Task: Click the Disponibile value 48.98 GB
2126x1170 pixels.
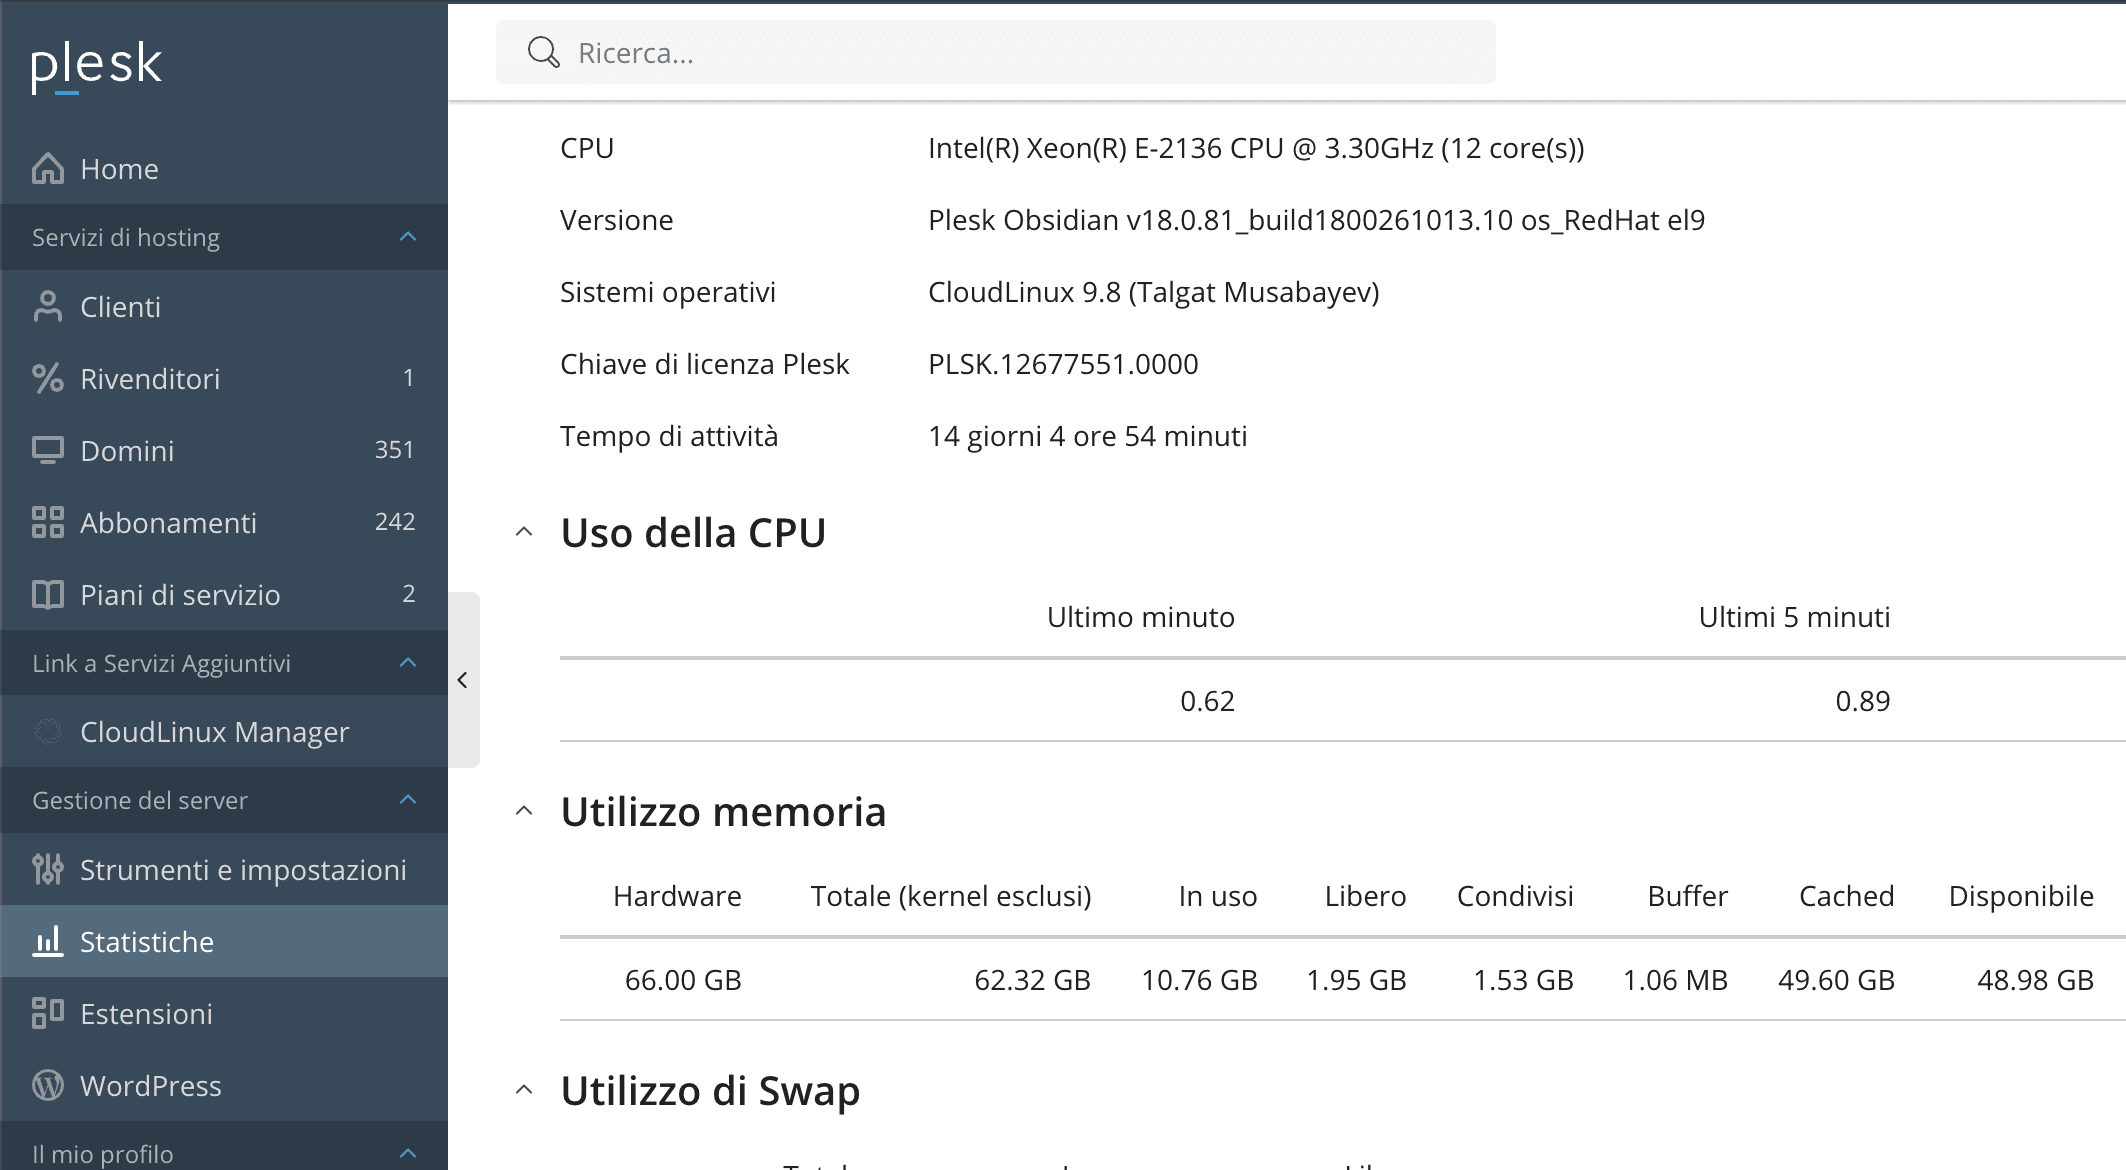Action: (2035, 980)
